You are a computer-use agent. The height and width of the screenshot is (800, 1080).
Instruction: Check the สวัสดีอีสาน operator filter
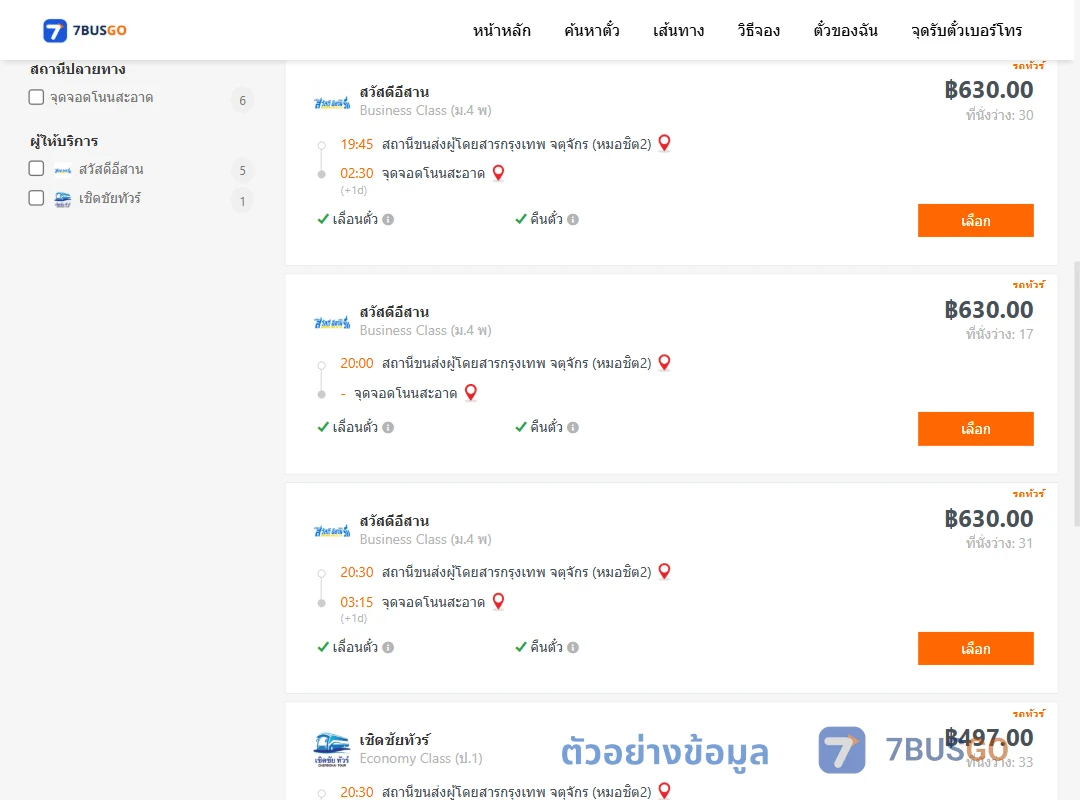click(x=37, y=169)
